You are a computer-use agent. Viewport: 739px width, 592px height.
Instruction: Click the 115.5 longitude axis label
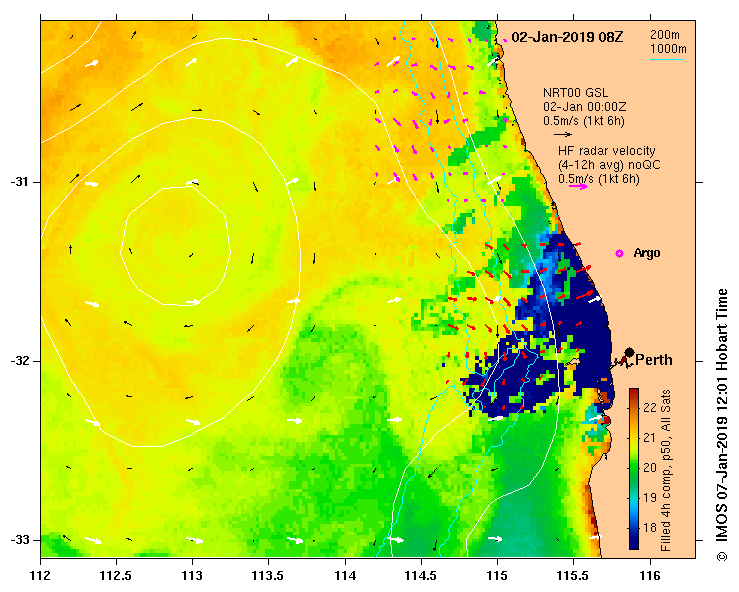tap(574, 576)
